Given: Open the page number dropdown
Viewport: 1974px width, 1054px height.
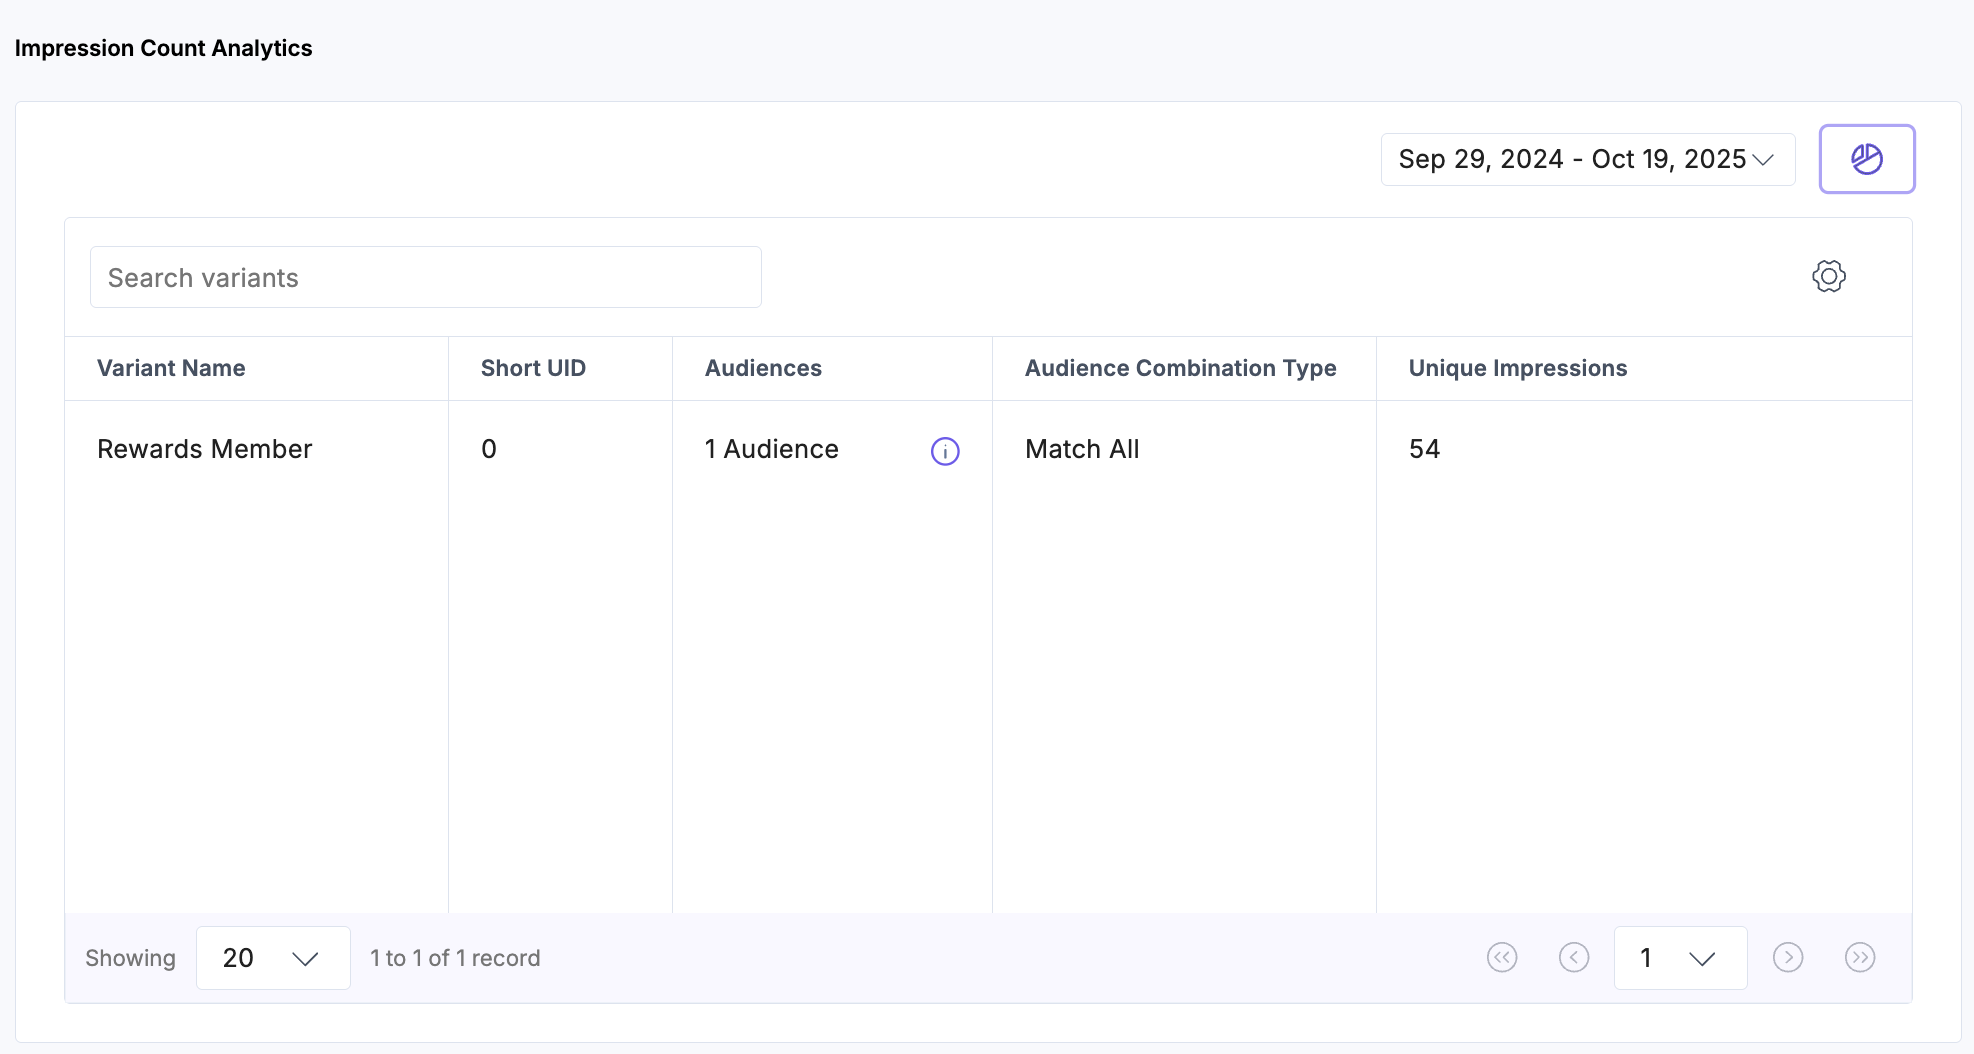Looking at the screenshot, I should pos(1680,958).
